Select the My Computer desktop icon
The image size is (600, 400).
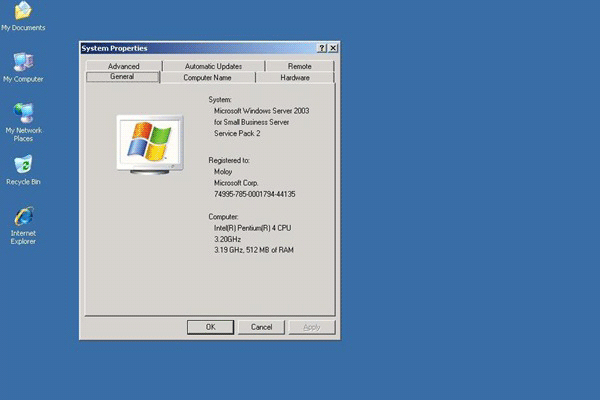point(23,68)
